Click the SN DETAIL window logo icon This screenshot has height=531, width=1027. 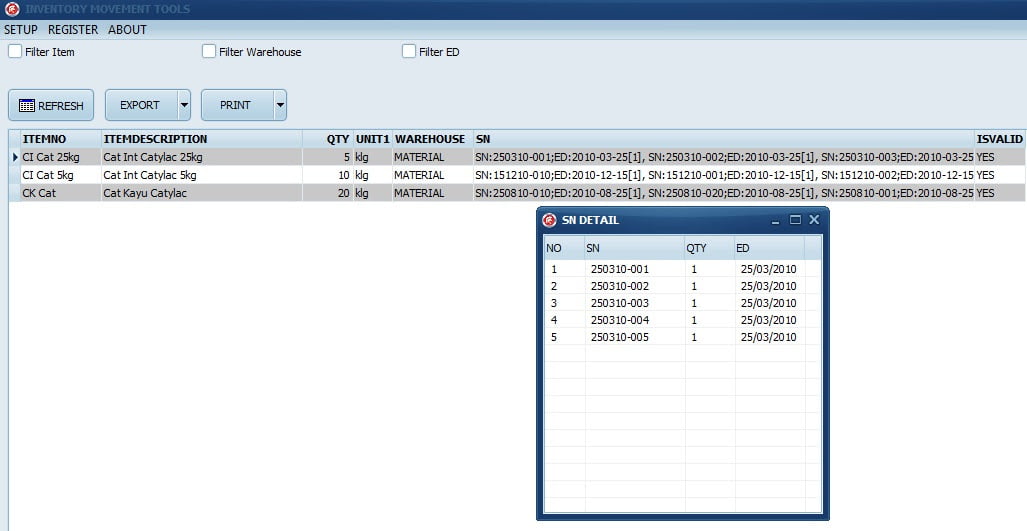pyautogui.click(x=549, y=220)
